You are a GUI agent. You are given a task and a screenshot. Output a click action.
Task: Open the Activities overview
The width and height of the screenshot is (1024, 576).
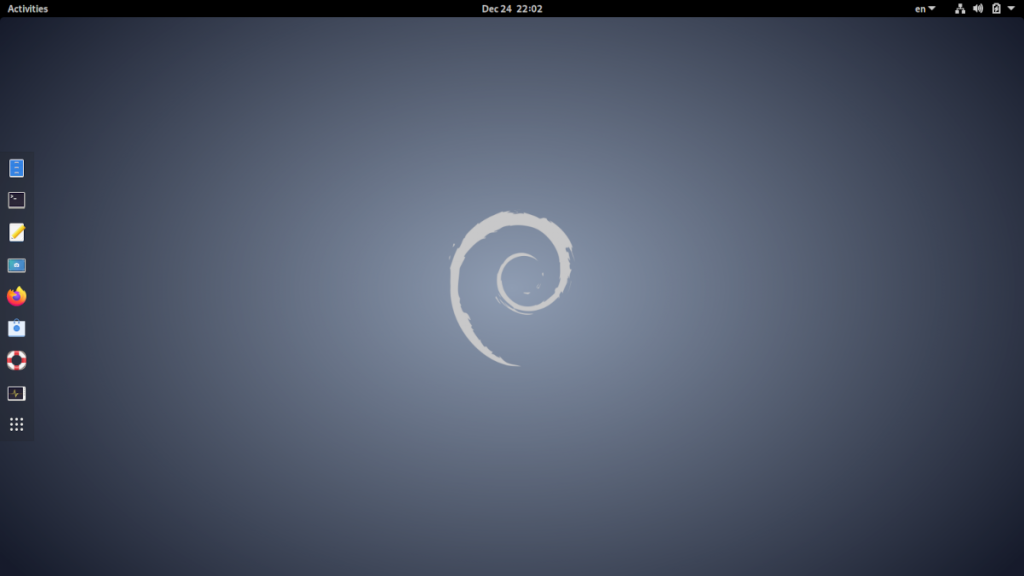(x=27, y=8)
